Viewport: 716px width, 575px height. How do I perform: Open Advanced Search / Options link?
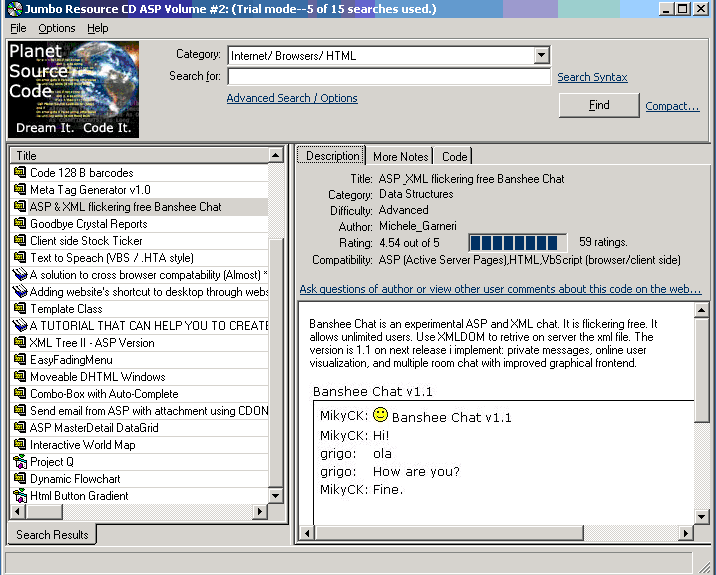[x=292, y=98]
